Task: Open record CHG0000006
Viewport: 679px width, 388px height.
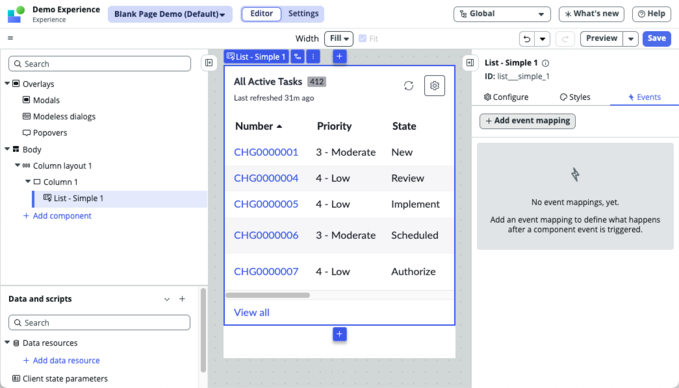Action: tap(266, 236)
